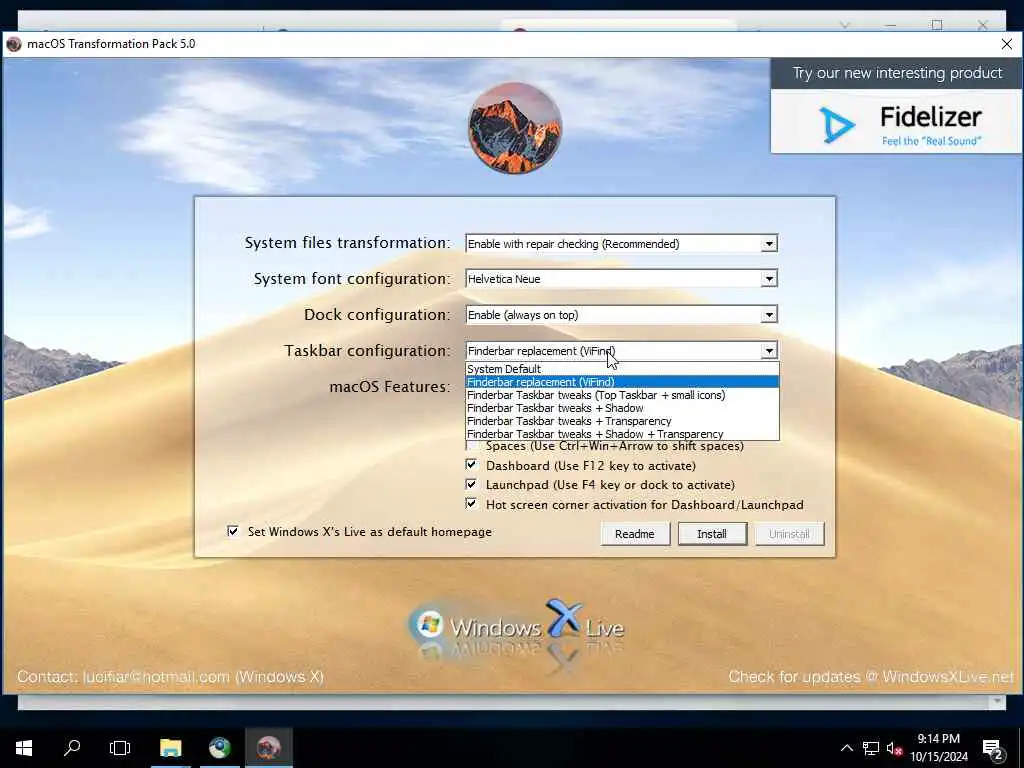Expand System files transformation dropdown
Viewport: 1024px width, 768px height.
pos(769,244)
